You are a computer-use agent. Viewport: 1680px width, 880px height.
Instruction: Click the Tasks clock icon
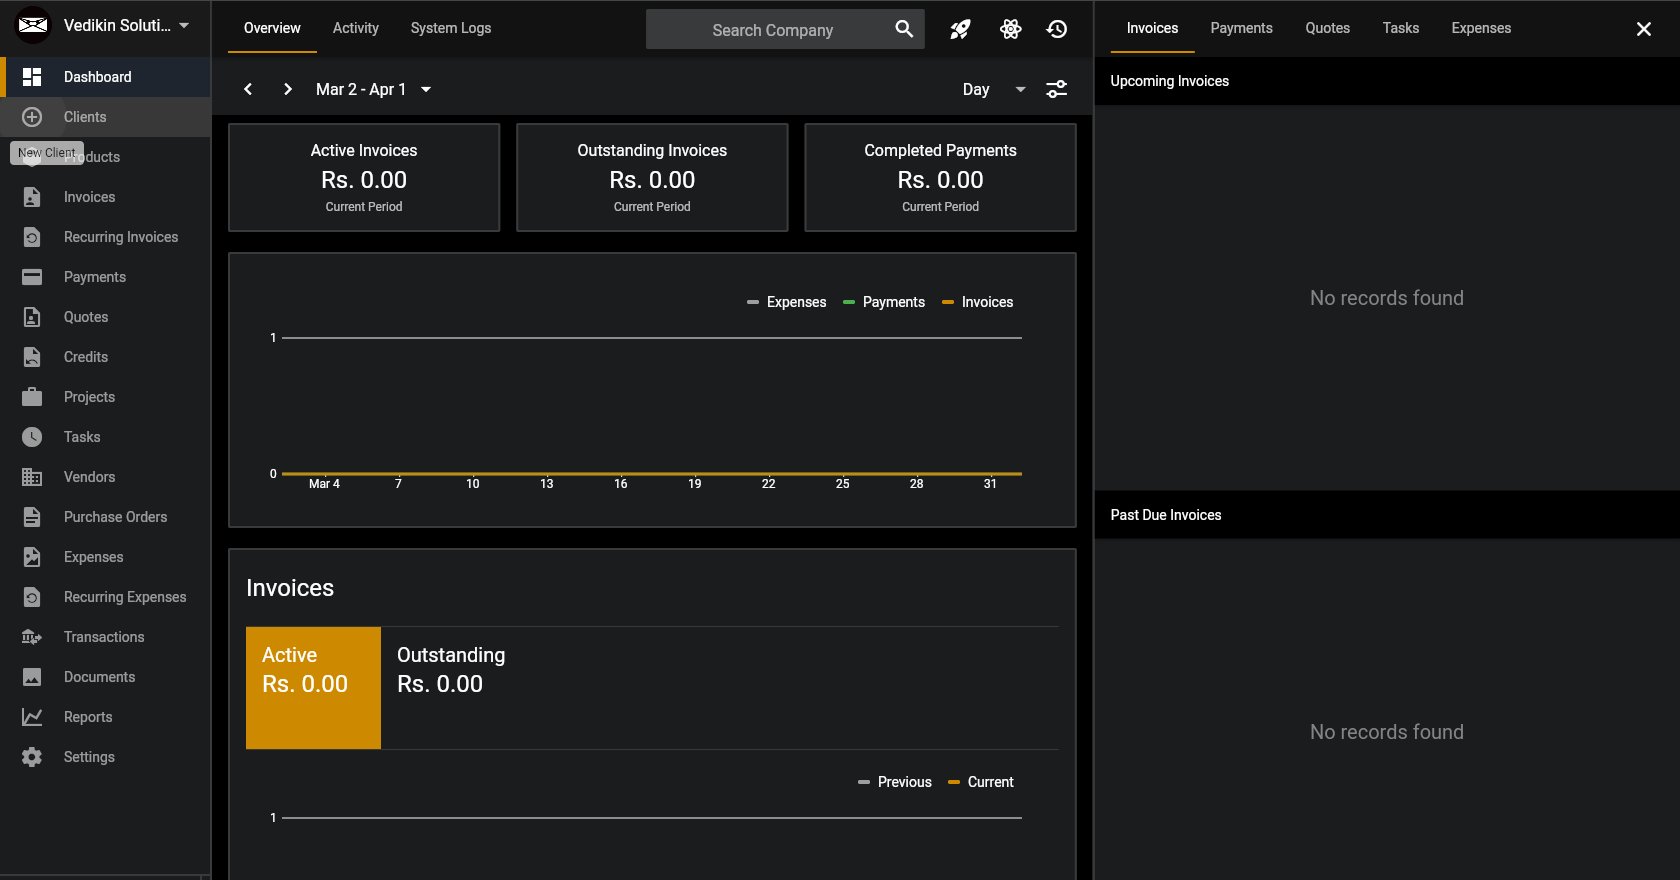32,437
